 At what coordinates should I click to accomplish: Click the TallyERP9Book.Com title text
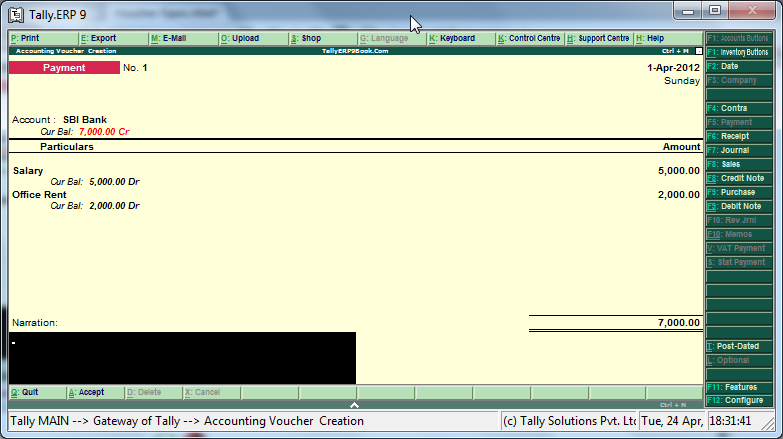pos(355,51)
